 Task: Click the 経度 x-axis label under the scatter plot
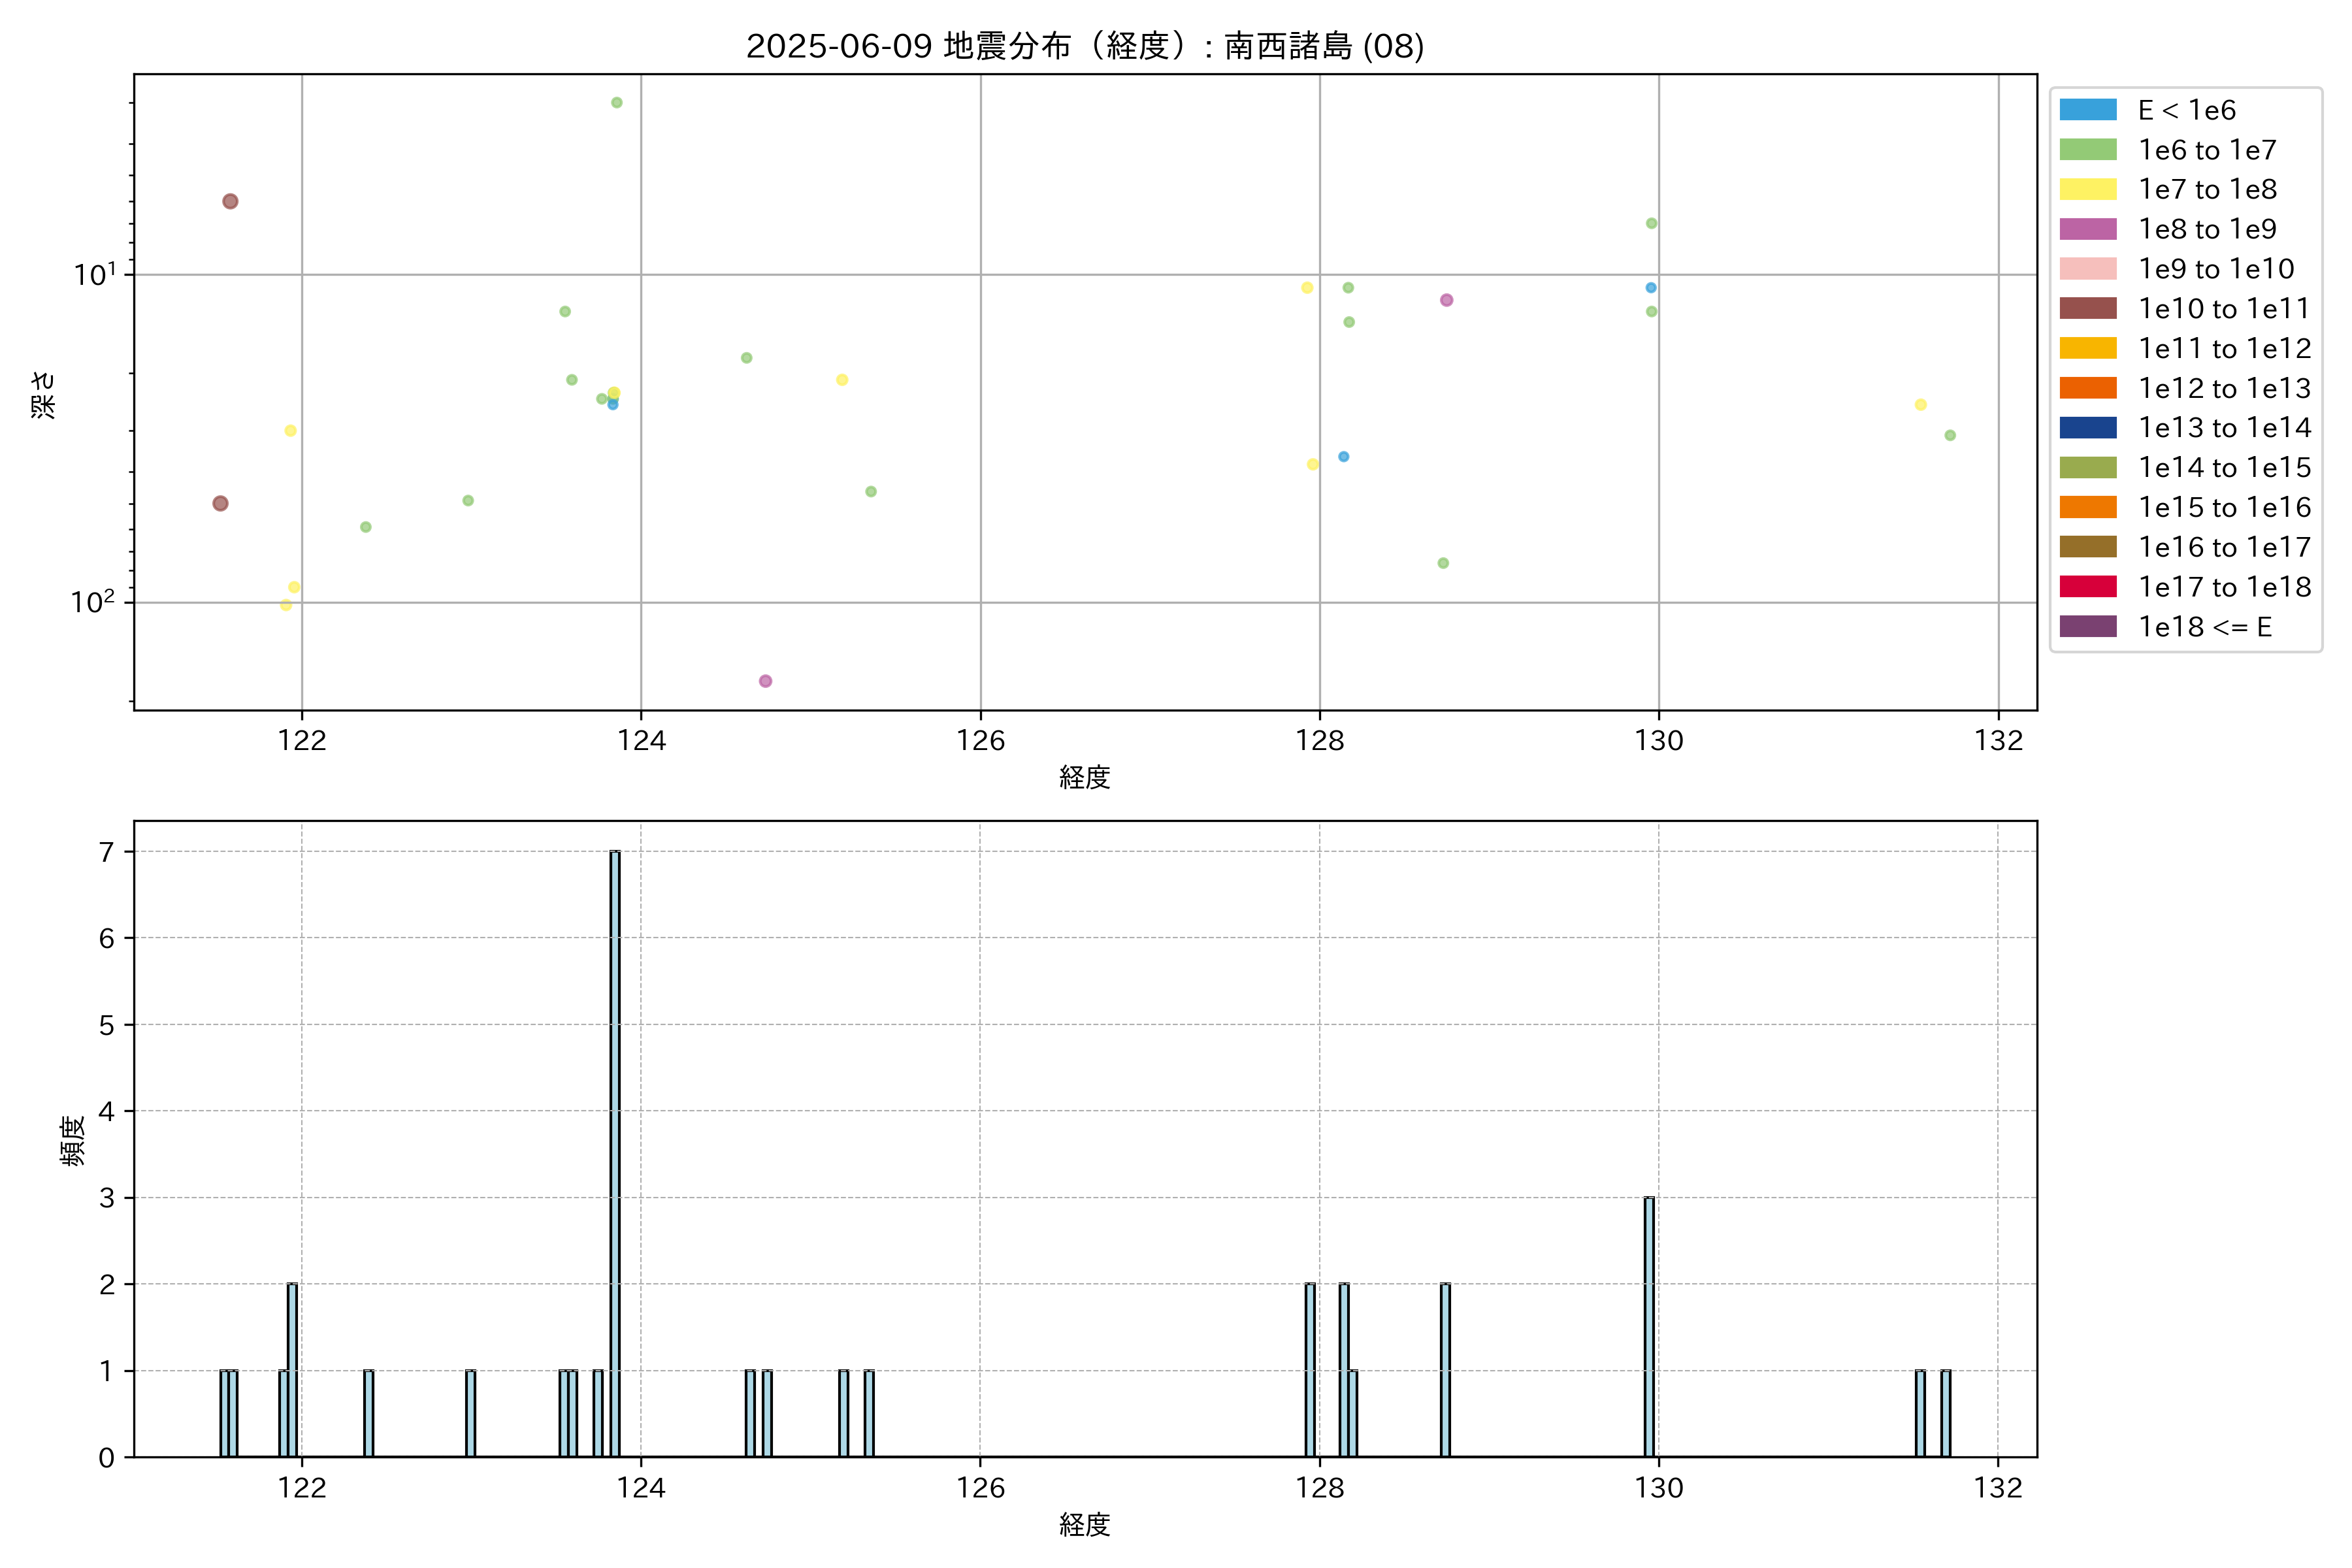click(x=1084, y=777)
